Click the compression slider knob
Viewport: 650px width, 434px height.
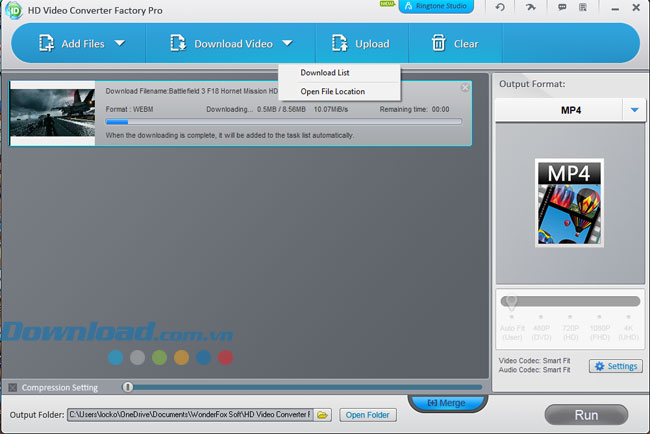click(128, 387)
